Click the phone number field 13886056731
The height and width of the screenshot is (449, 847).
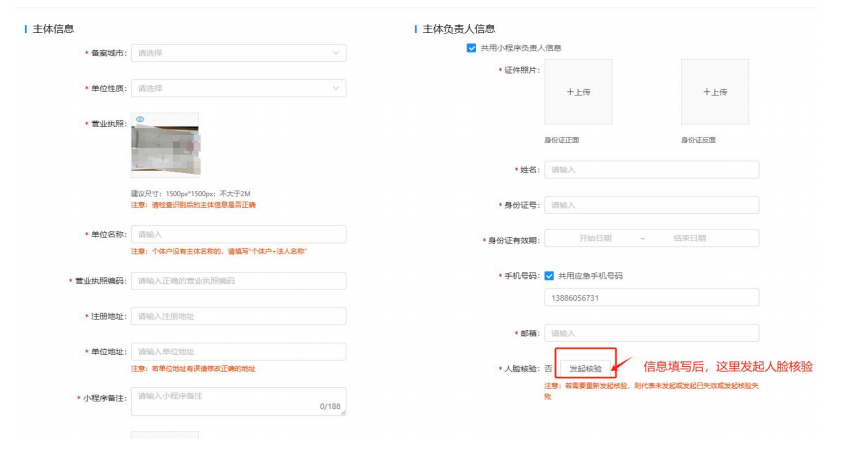(651, 298)
